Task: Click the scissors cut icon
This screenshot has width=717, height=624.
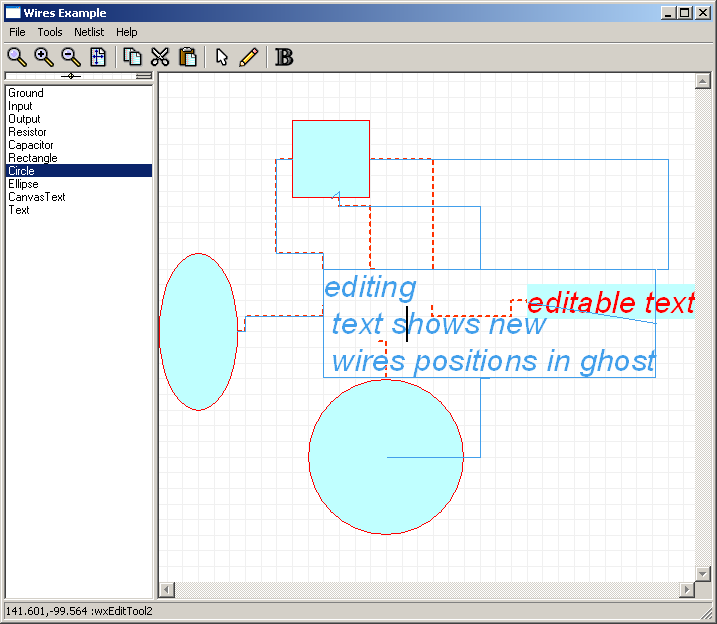Action: pos(160,57)
